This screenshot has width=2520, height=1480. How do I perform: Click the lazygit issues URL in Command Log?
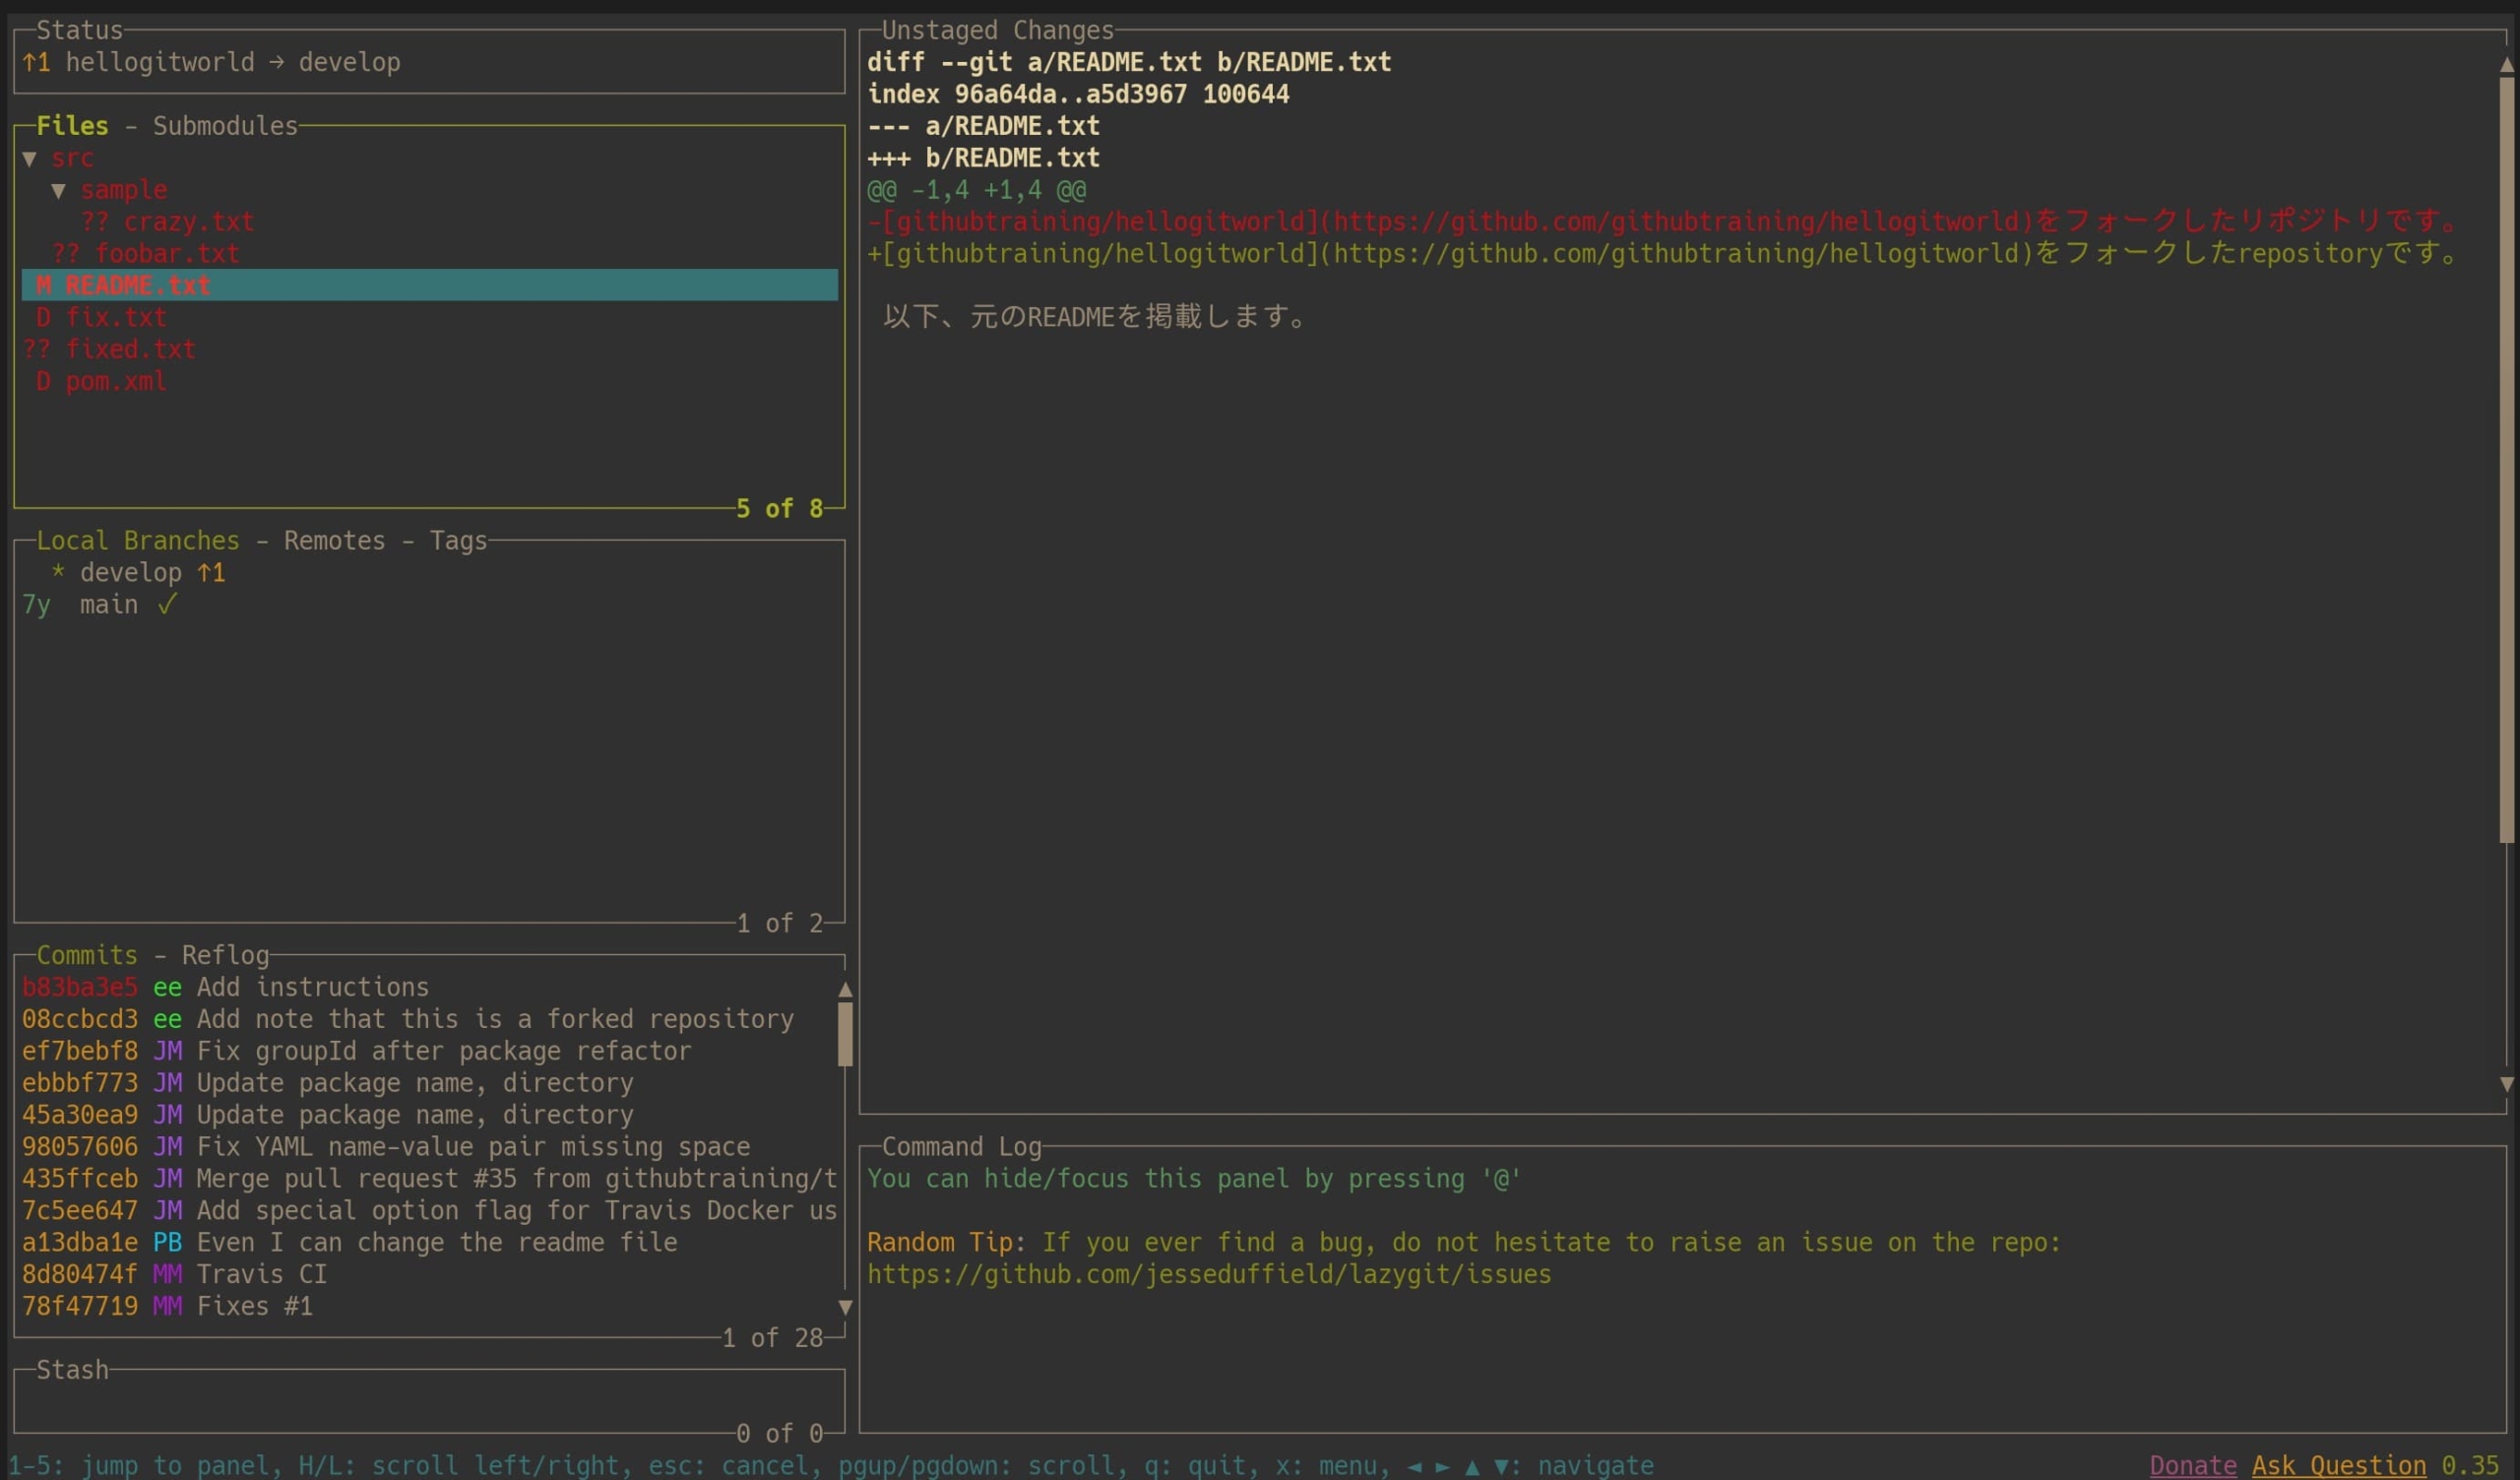click(1209, 1274)
